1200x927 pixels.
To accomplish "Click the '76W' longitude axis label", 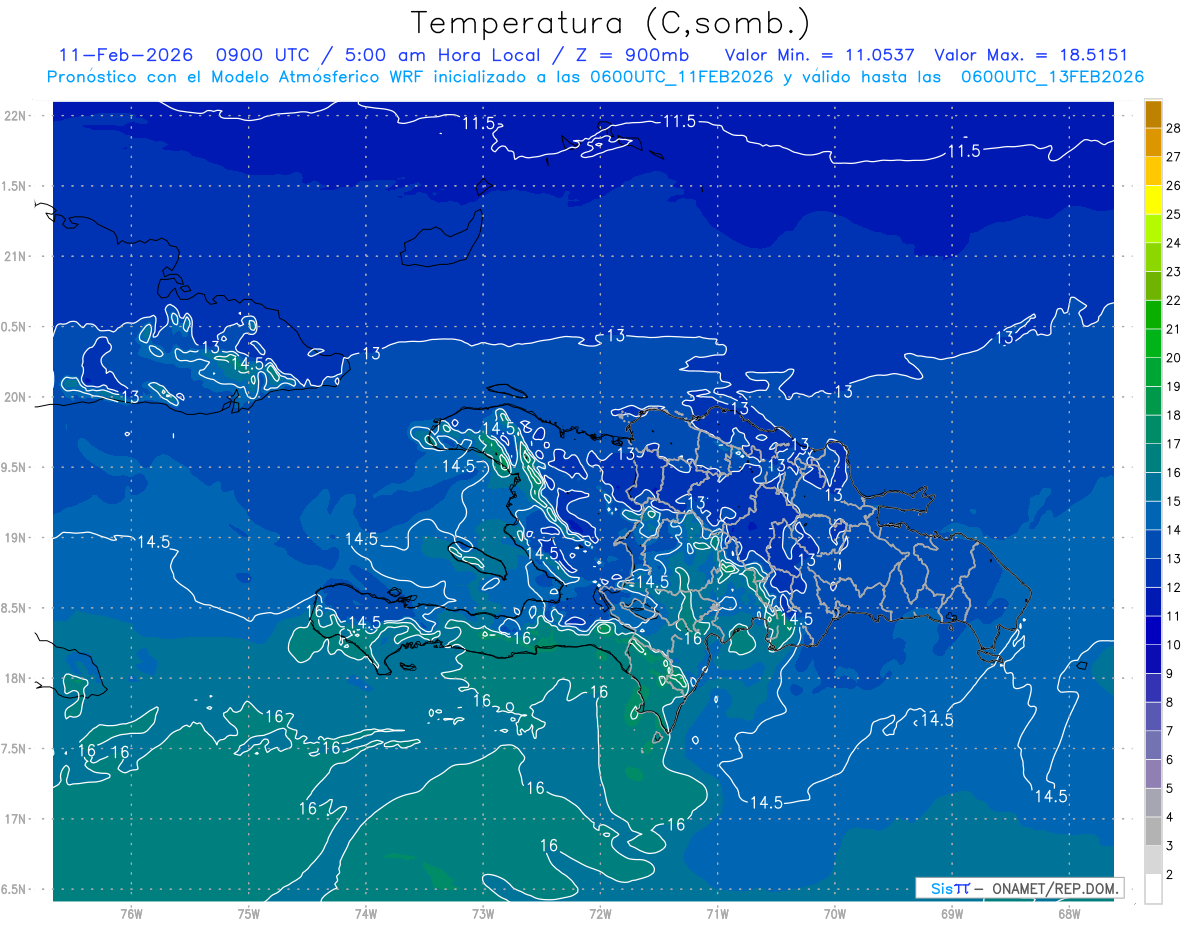I will pos(131,913).
